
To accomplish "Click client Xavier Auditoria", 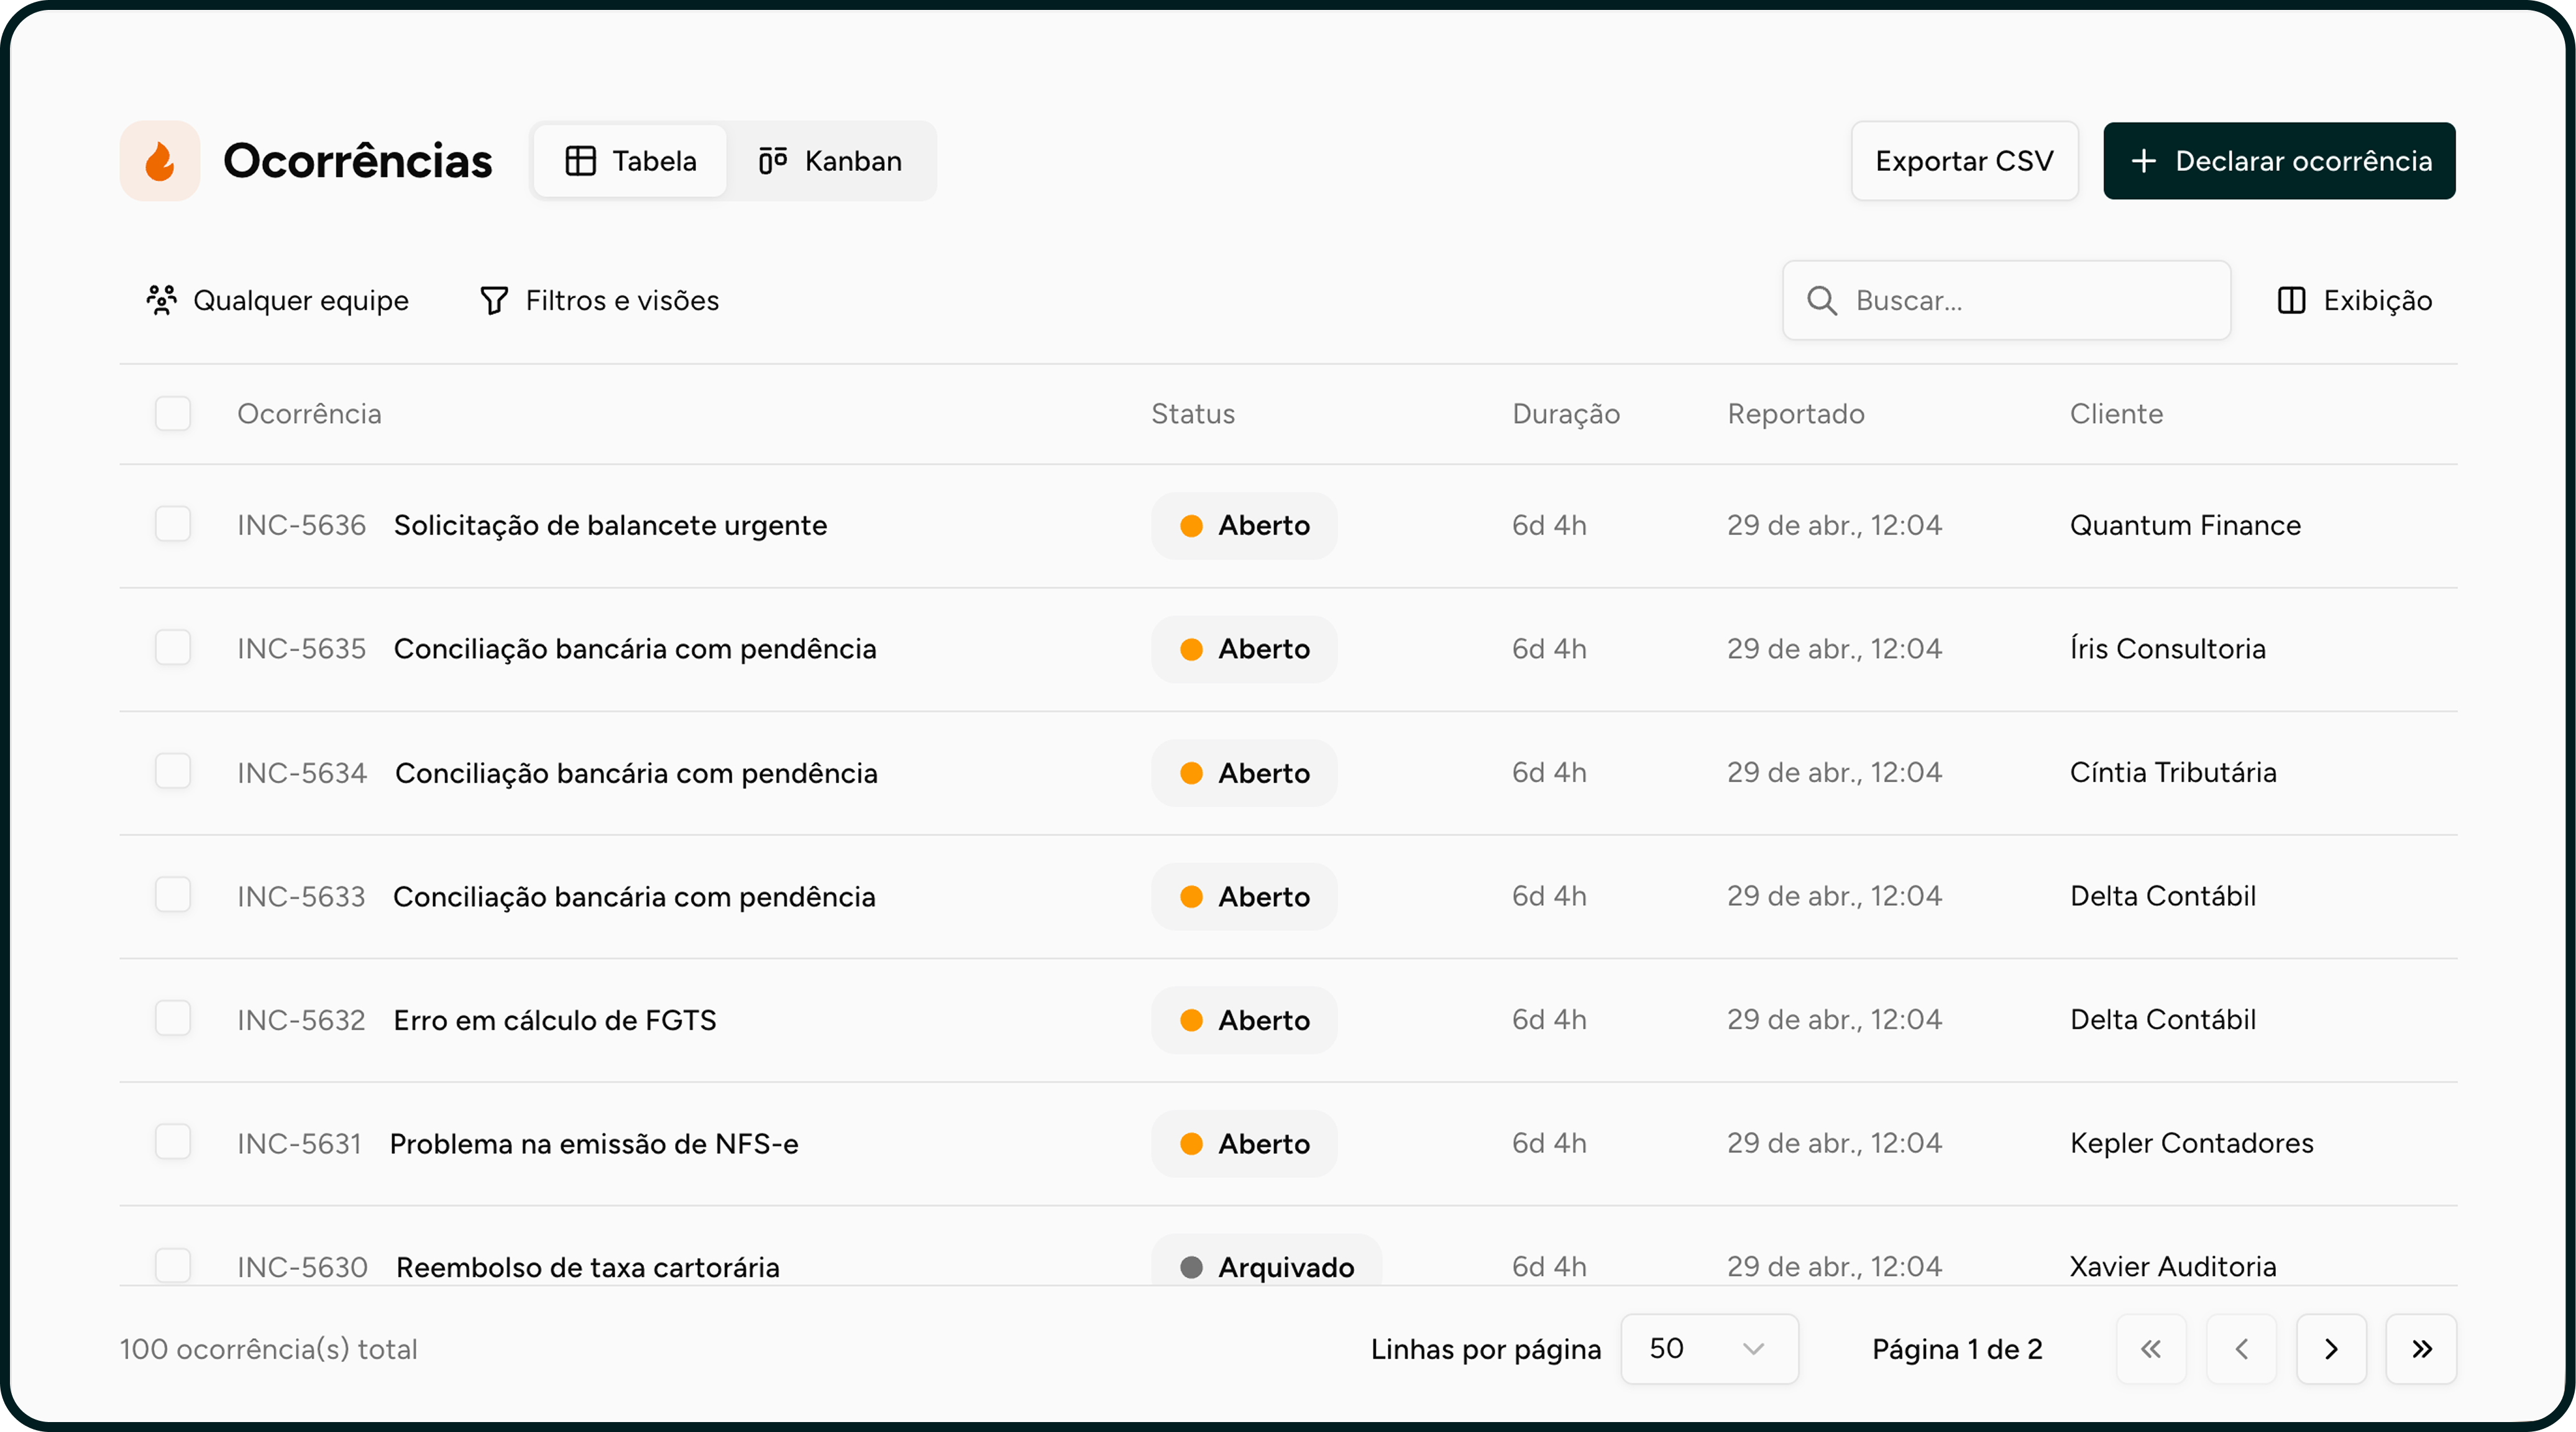I will click(x=2172, y=1267).
